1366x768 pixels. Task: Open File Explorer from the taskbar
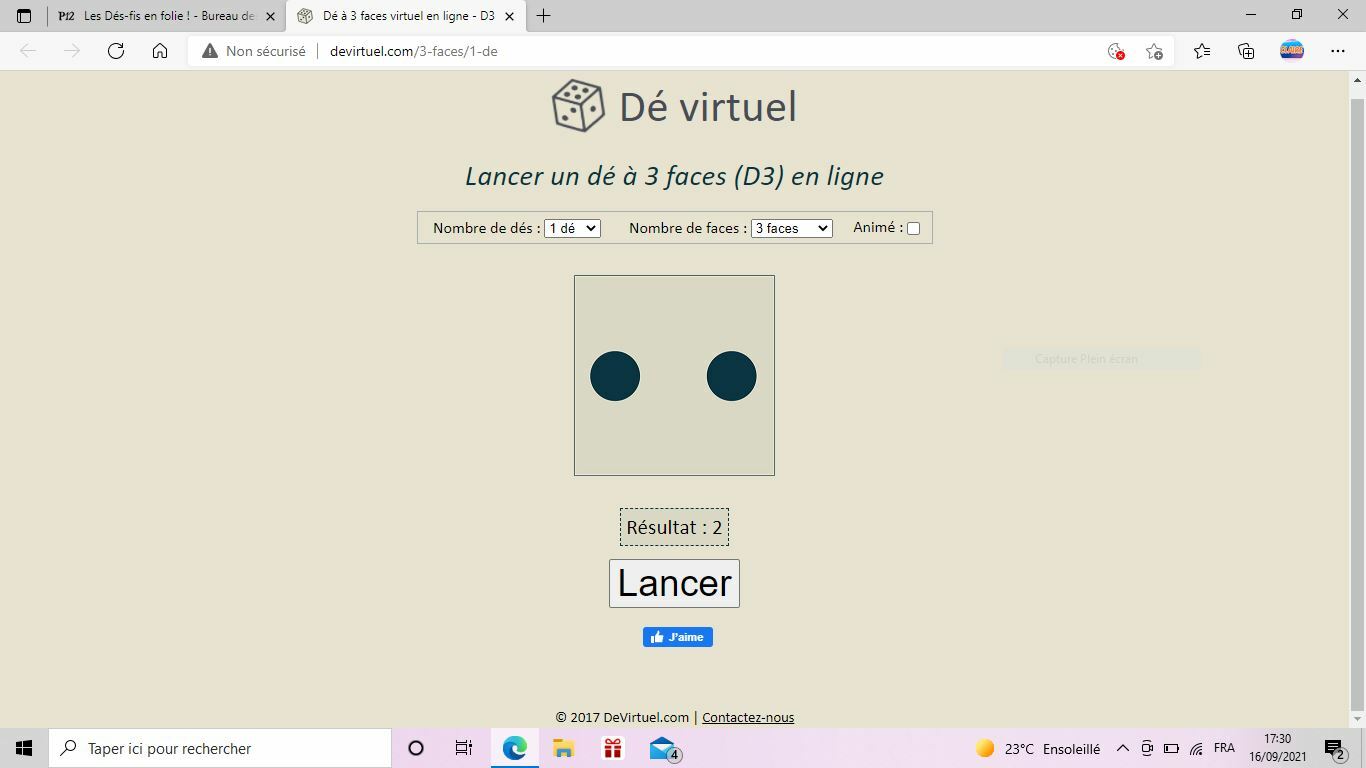point(563,748)
